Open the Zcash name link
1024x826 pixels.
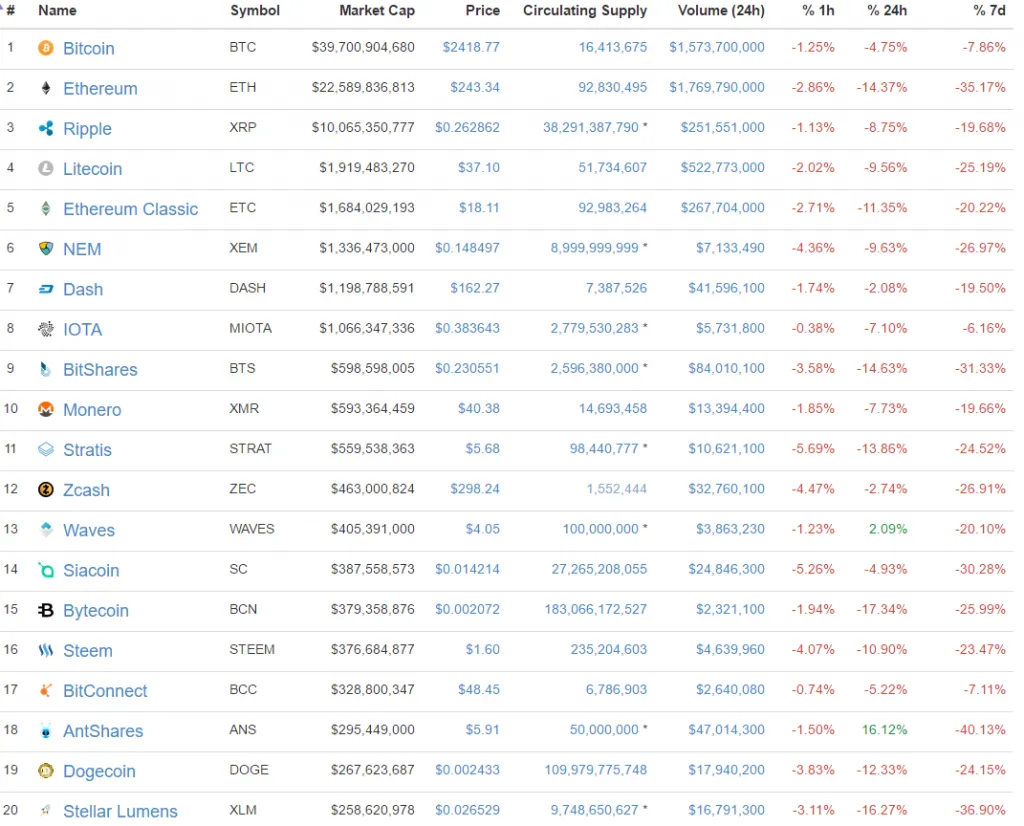point(86,490)
